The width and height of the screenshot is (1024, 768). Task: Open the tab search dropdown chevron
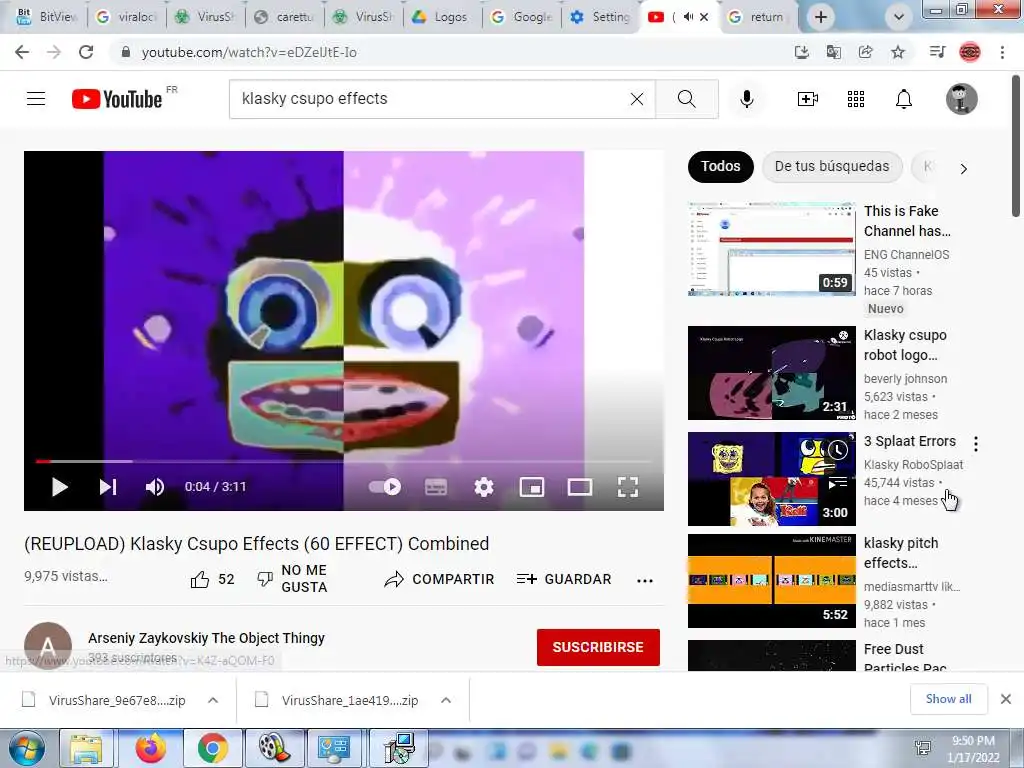click(x=899, y=17)
